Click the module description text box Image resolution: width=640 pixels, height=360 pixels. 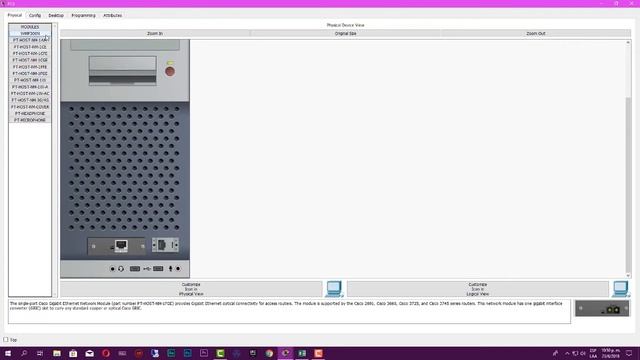[289, 311]
